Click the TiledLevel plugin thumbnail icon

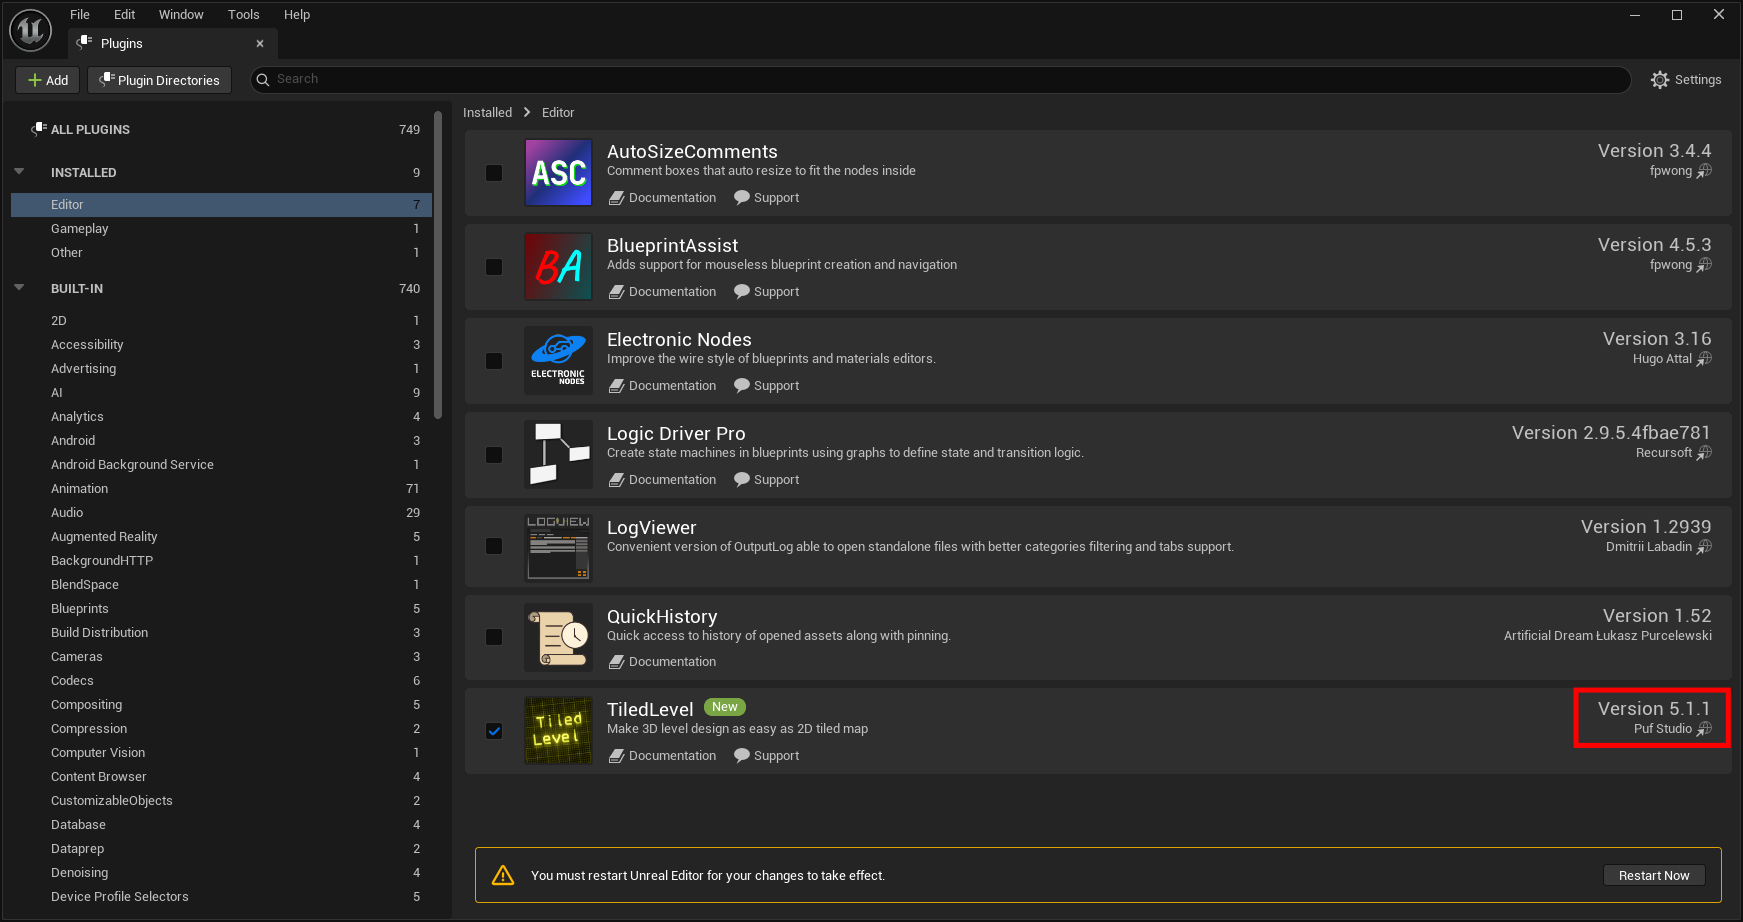(558, 731)
